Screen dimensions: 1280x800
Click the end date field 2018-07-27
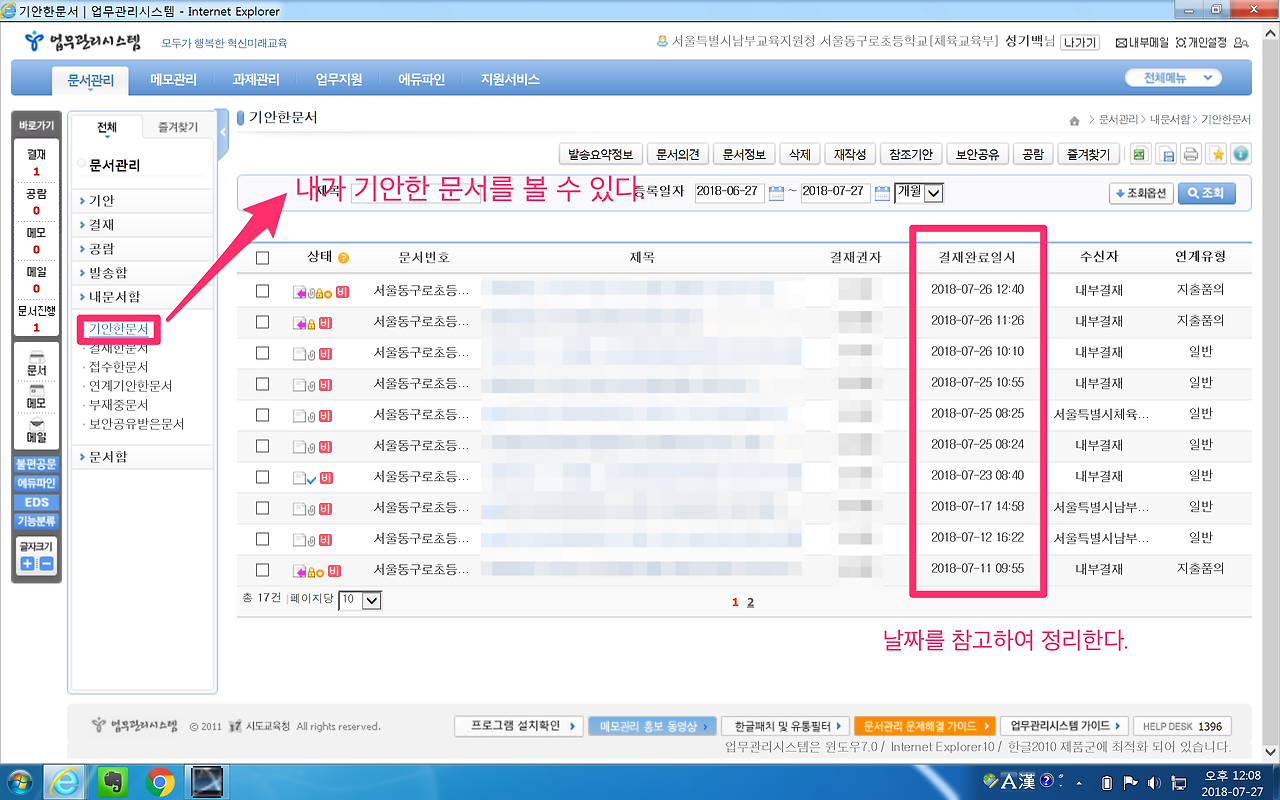click(836, 192)
